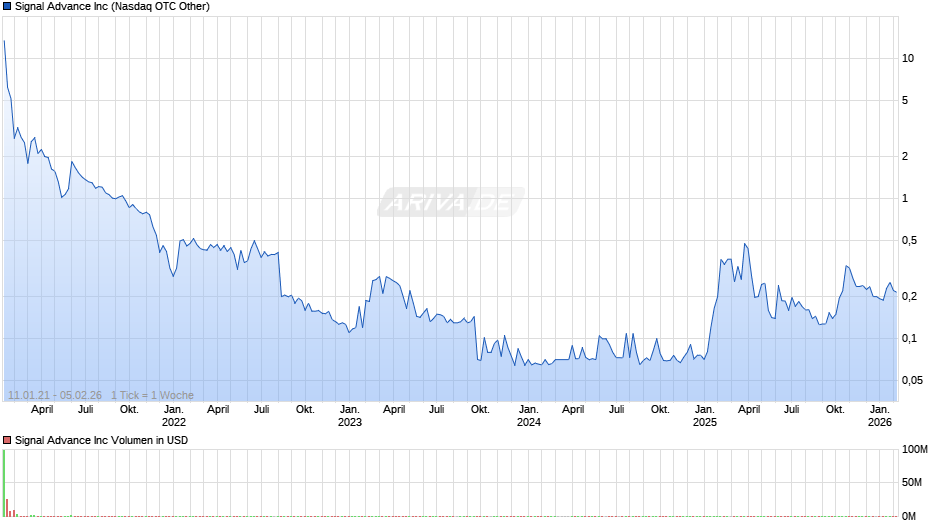Select the chart title 'Signal Advance Inc (Nasdaq OTC Other)'

click(x=112, y=7)
